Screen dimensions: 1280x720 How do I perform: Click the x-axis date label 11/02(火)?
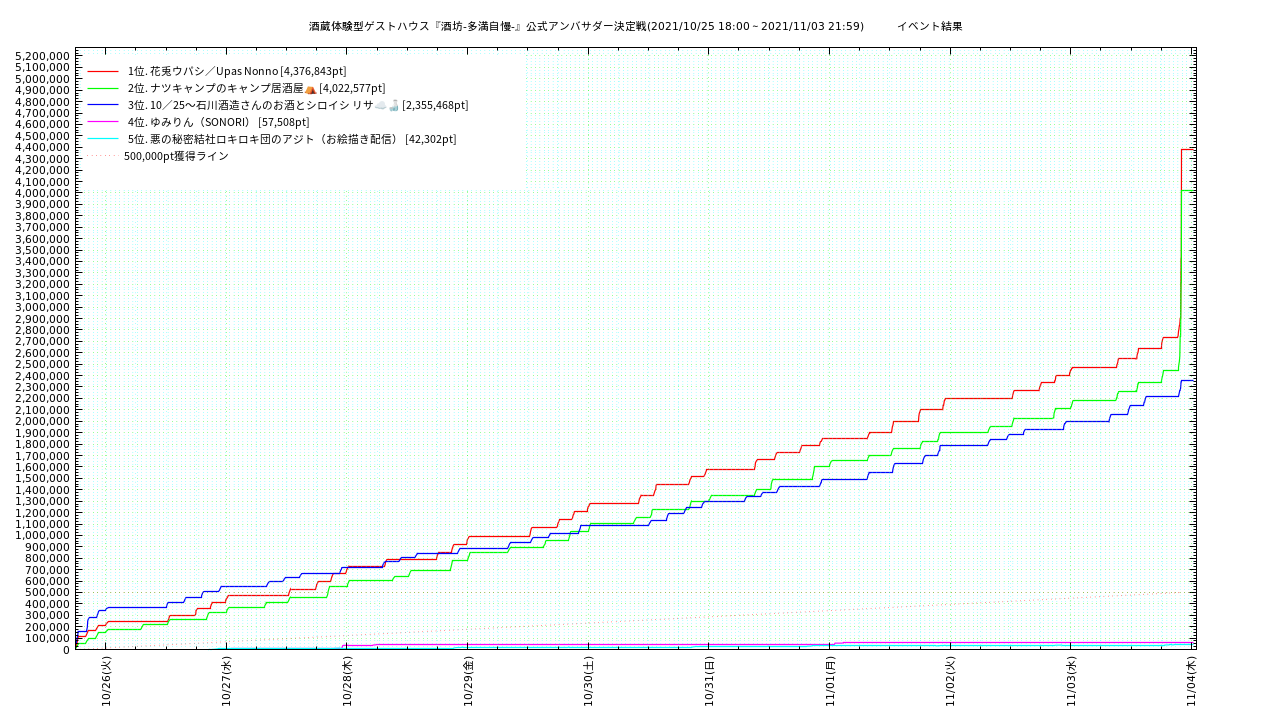951,681
